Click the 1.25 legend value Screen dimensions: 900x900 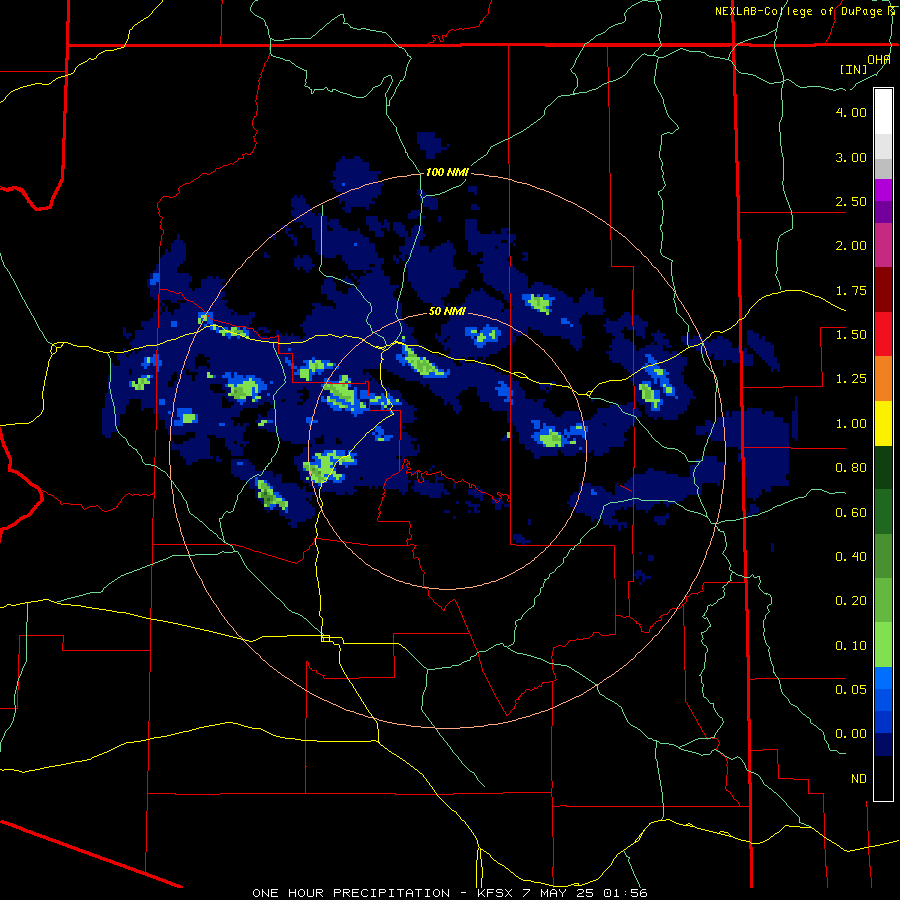tap(851, 379)
